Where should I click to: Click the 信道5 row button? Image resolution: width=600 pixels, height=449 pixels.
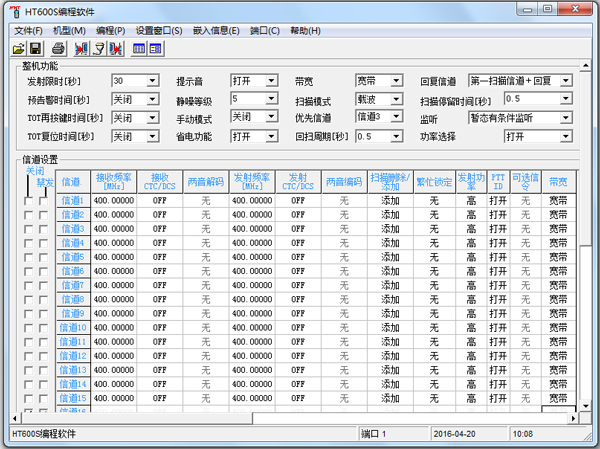pyautogui.click(x=72, y=257)
